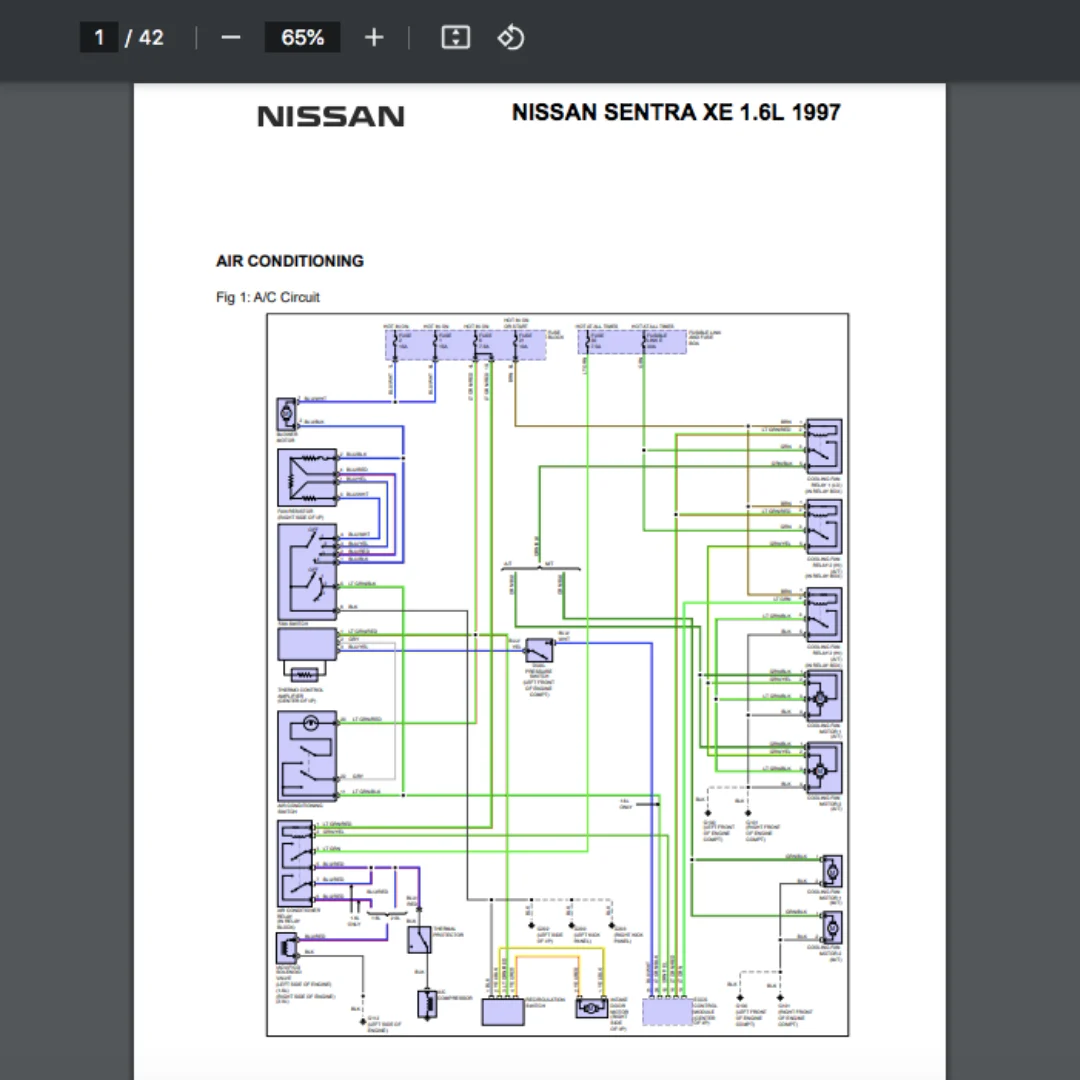This screenshot has height=1080, width=1080.
Task: Click the 'Fig 1: A/C Circuit' caption
Action: (x=267, y=297)
